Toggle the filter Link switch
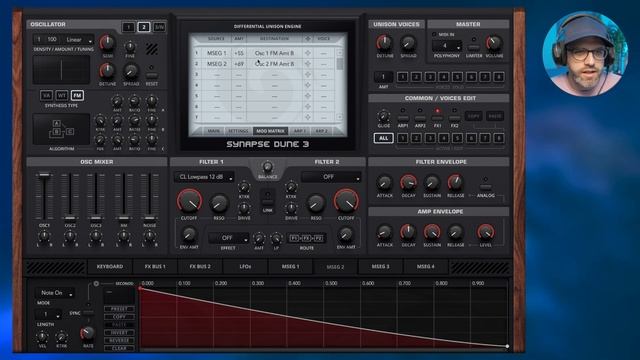Viewport: 640px width, 360px height. pyautogui.click(x=268, y=202)
